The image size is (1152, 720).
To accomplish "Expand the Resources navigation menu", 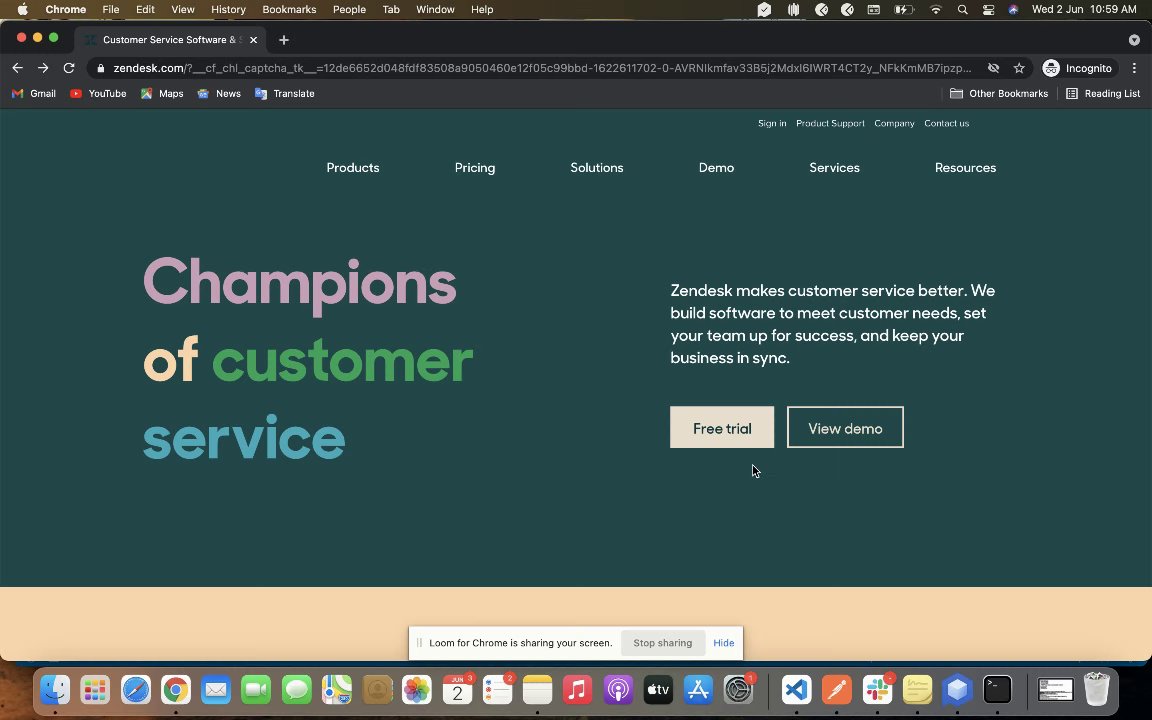I will pos(965,168).
